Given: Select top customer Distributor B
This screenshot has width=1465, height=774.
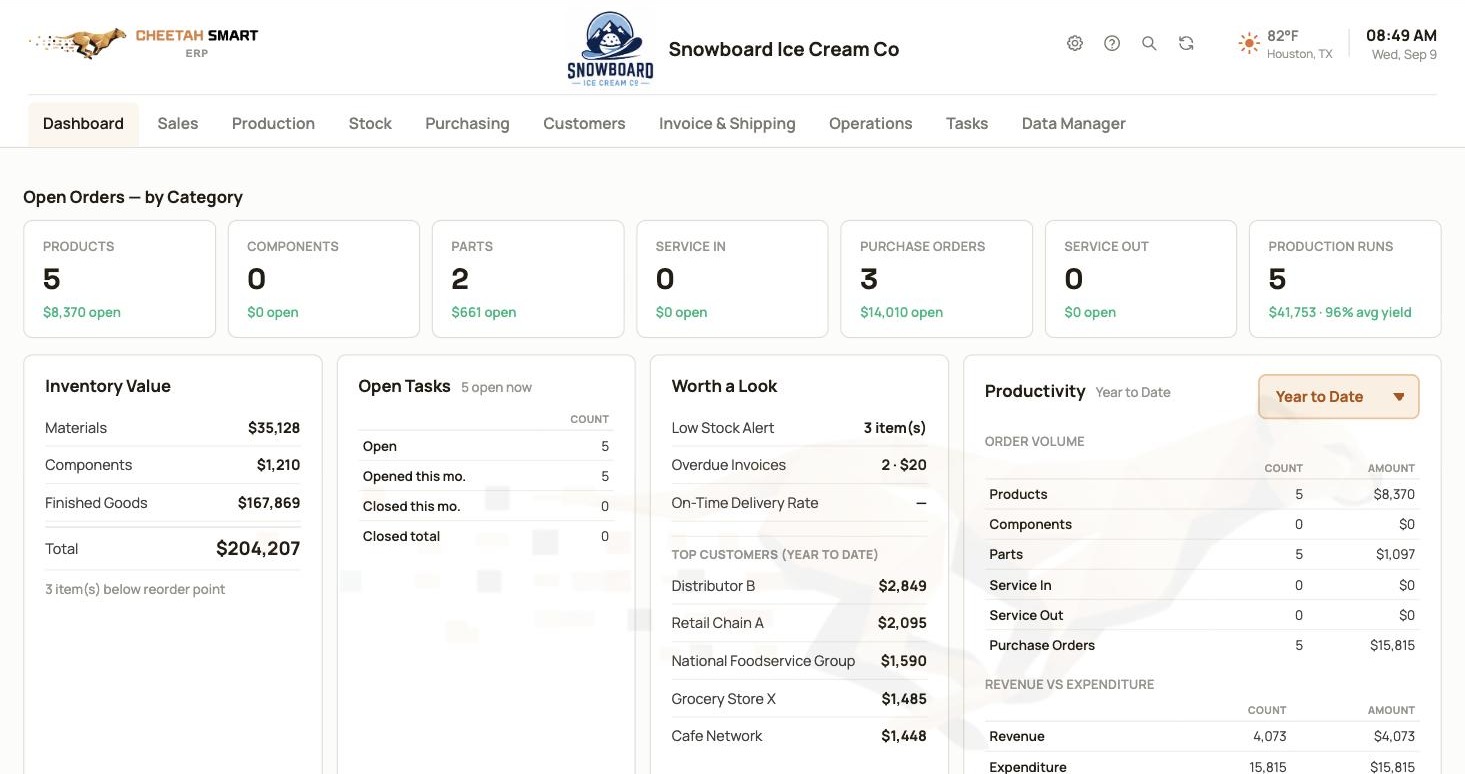Looking at the screenshot, I should pos(799,586).
